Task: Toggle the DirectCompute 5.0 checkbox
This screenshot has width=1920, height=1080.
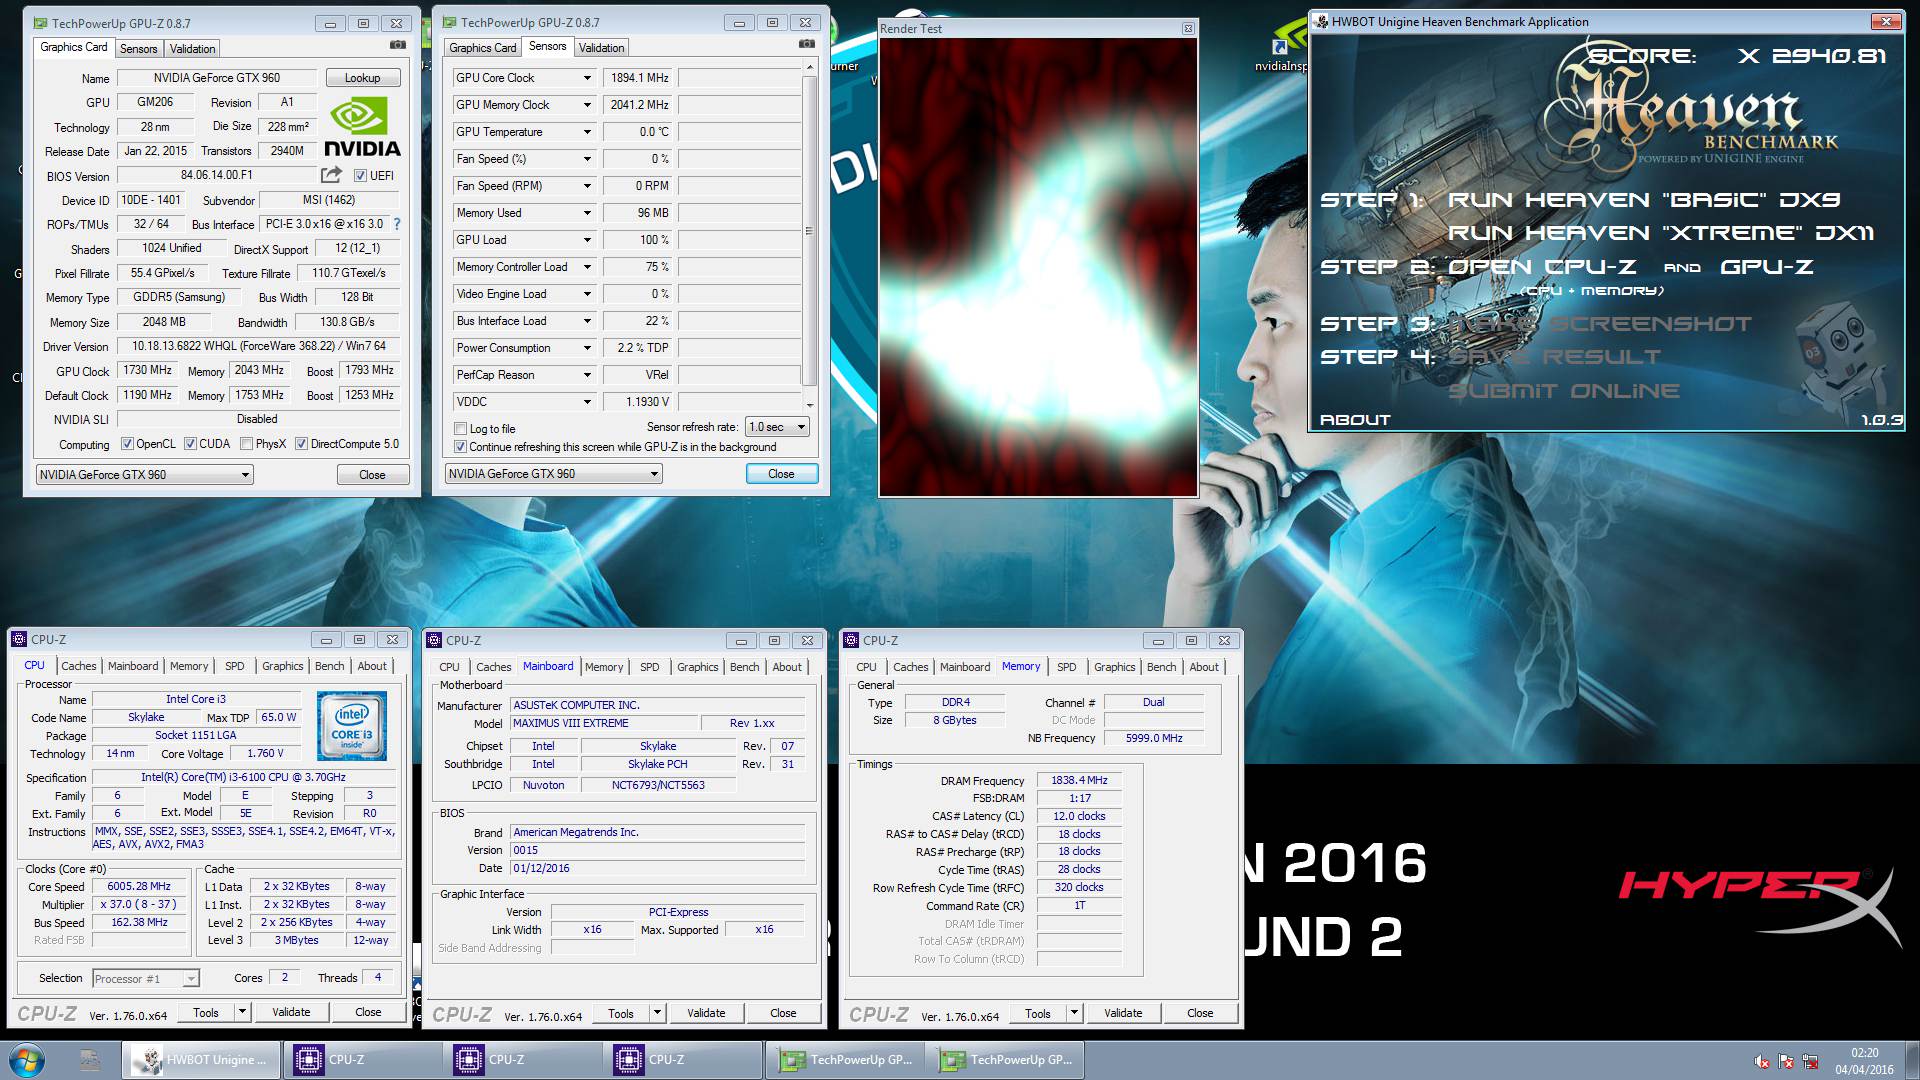Action: pos(301,444)
